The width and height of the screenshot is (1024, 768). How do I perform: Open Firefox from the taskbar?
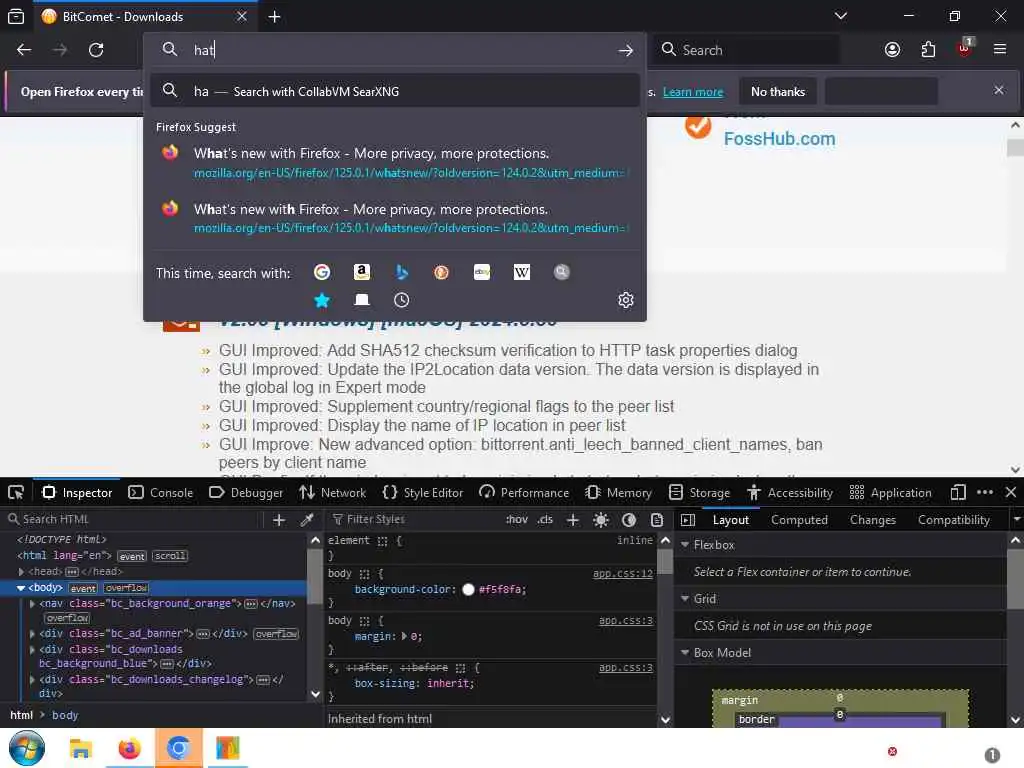point(129,748)
